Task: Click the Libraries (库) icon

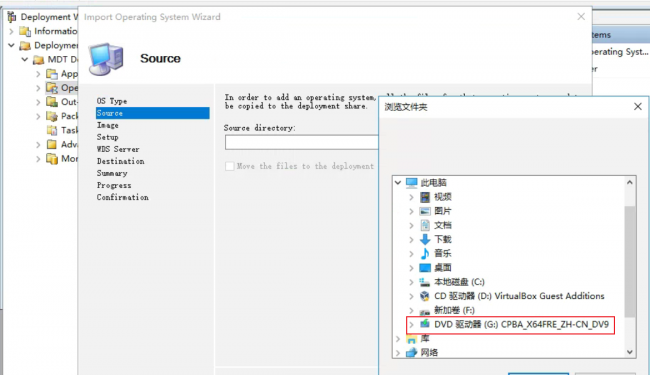Action: [411, 339]
